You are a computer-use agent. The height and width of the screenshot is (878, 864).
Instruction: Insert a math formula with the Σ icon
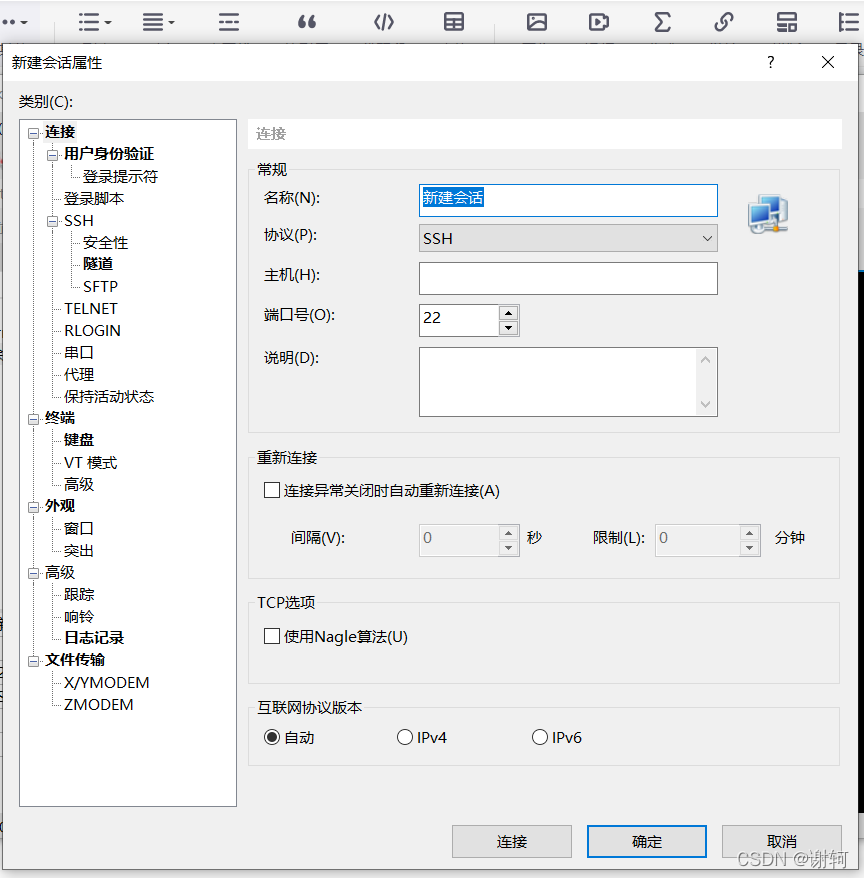[x=662, y=21]
